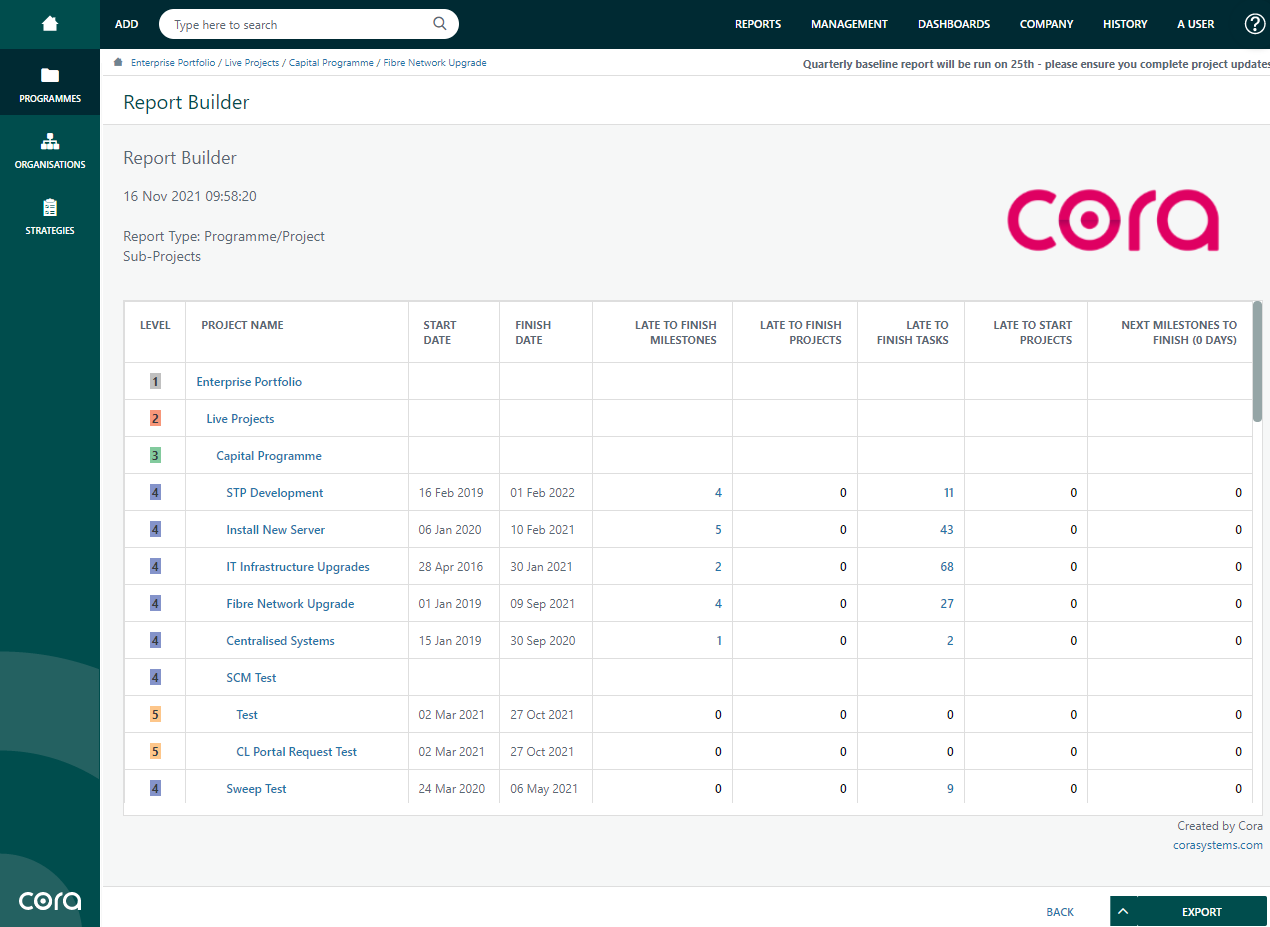Open the REPORTS menu
Image resolution: width=1270 pixels, height=927 pixels.
(x=758, y=24)
